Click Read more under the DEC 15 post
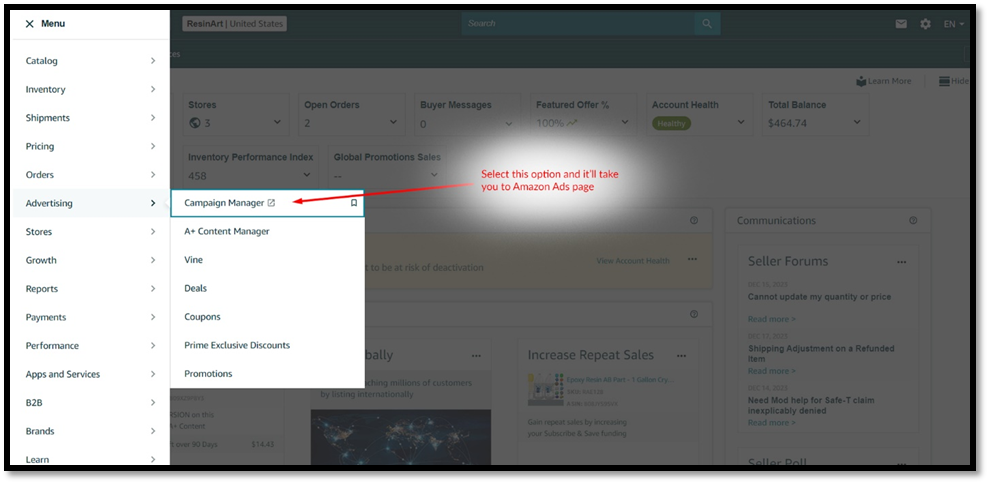 pos(771,319)
